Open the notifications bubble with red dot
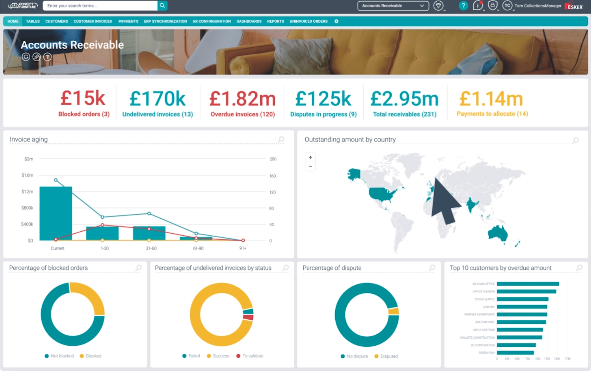 pos(478,5)
